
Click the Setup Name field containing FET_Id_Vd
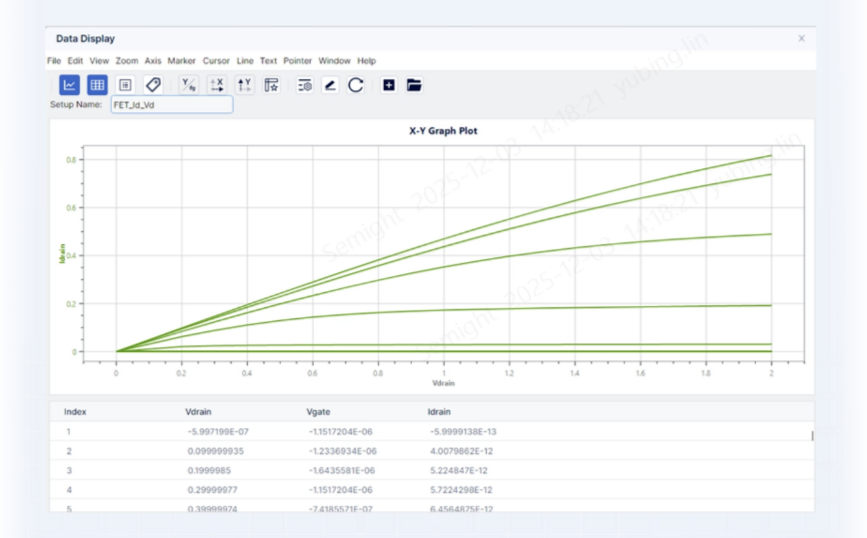(172, 105)
